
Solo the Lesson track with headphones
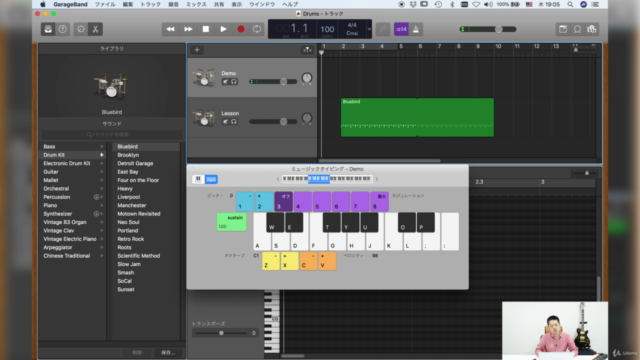click(233, 122)
